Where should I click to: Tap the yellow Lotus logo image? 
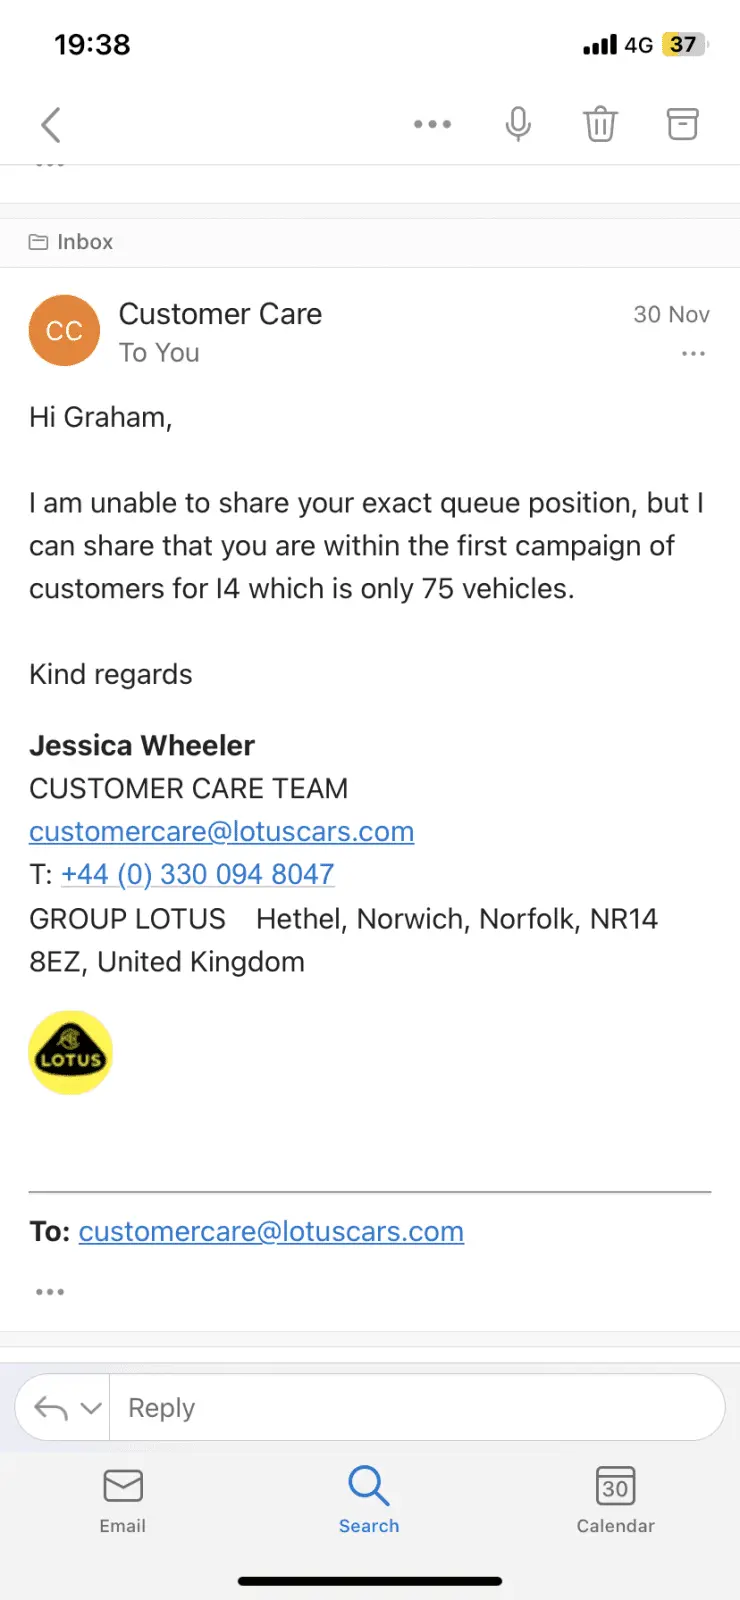pos(70,1053)
